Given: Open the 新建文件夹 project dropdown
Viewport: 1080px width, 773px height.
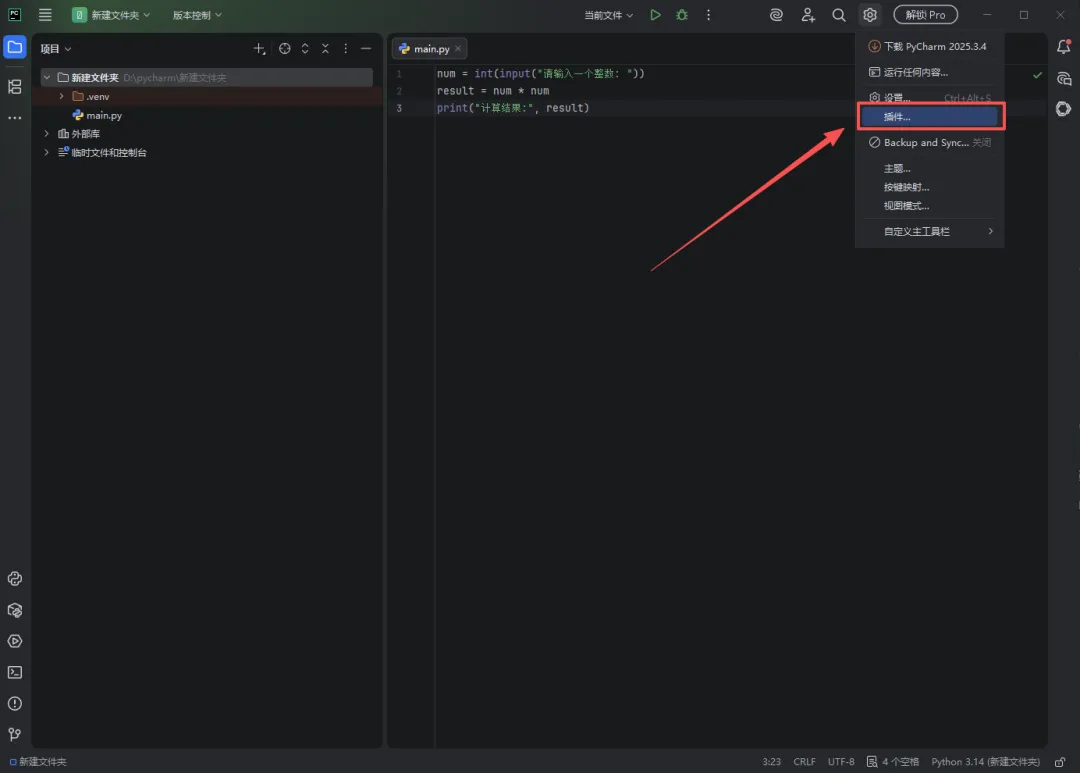Looking at the screenshot, I should [x=111, y=14].
